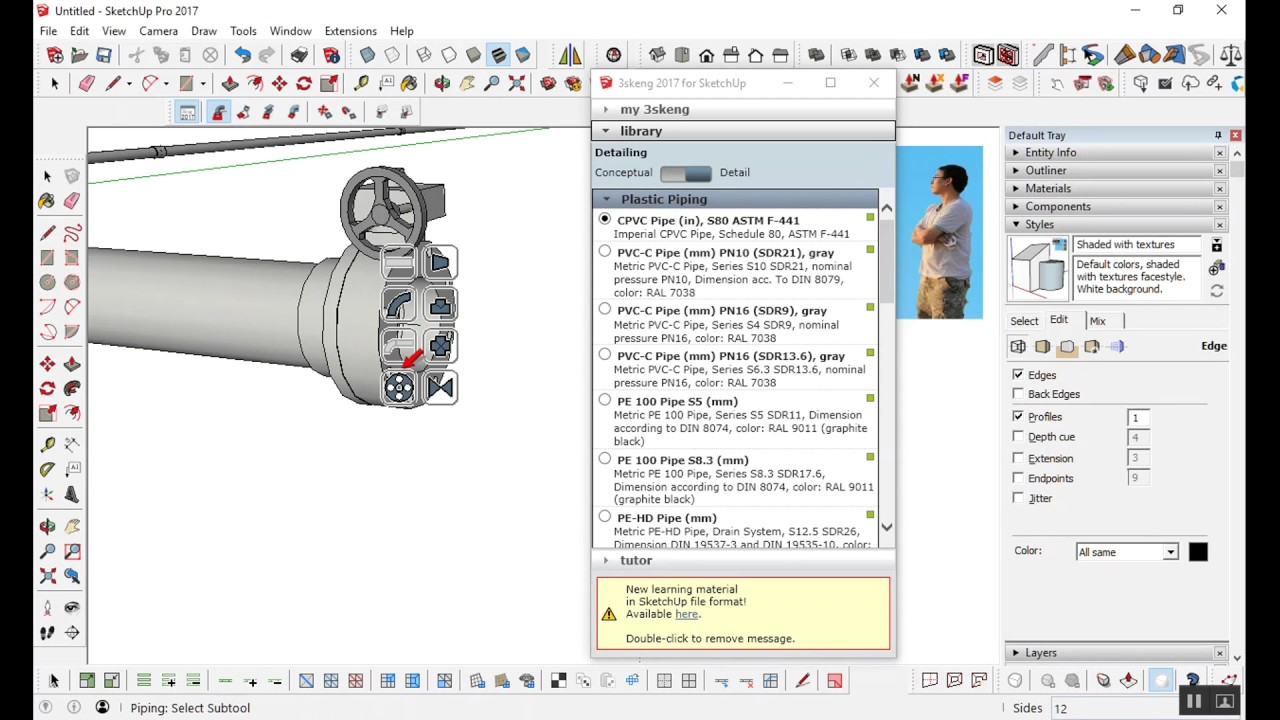Screen dimensions: 1280x720
Task: Select the Rotate tool in top toolbar
Action: (304, 84)
